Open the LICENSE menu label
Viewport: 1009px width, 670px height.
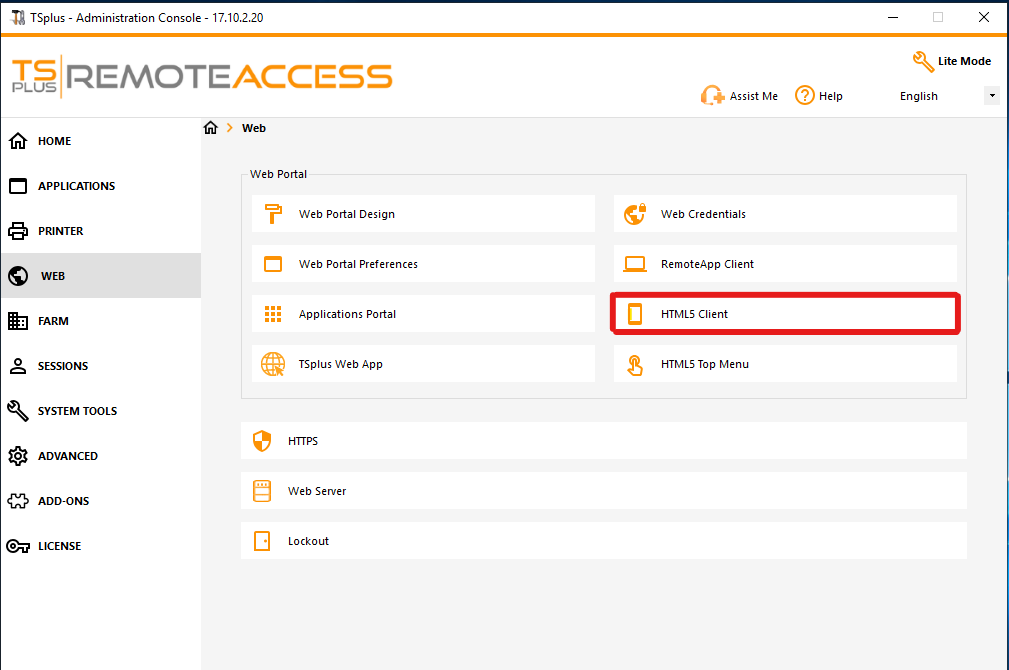[x=59, y=546]
